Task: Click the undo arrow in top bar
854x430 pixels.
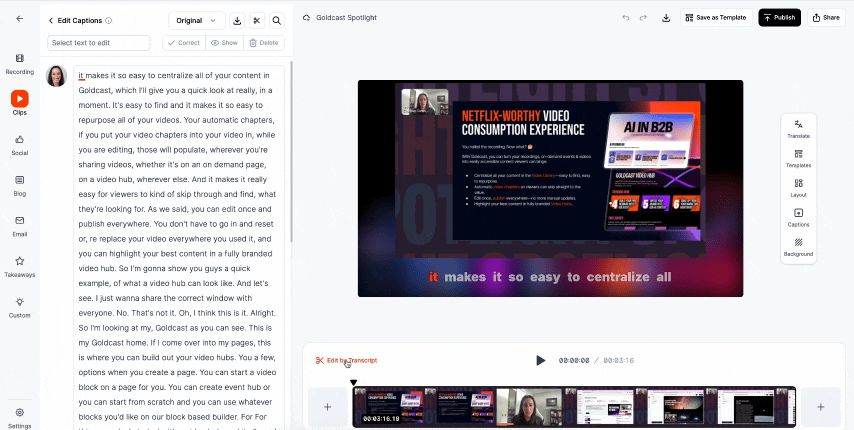Action: pos(626,18)
